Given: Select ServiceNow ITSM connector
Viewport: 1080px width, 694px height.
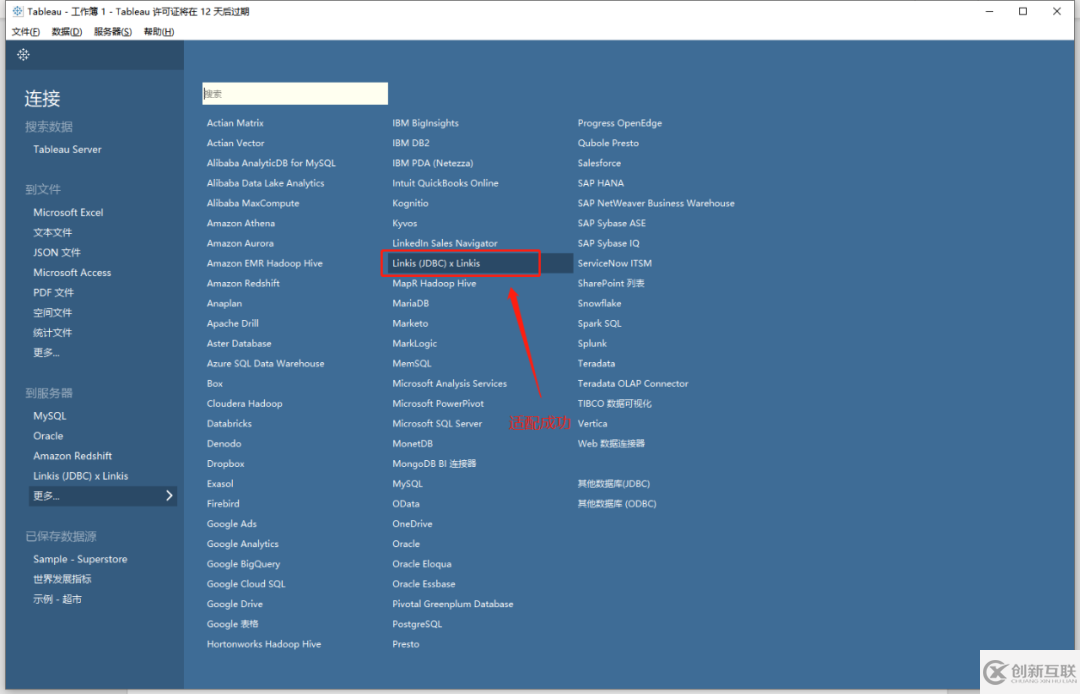Looking at the screenshot, I should [614, 263].
